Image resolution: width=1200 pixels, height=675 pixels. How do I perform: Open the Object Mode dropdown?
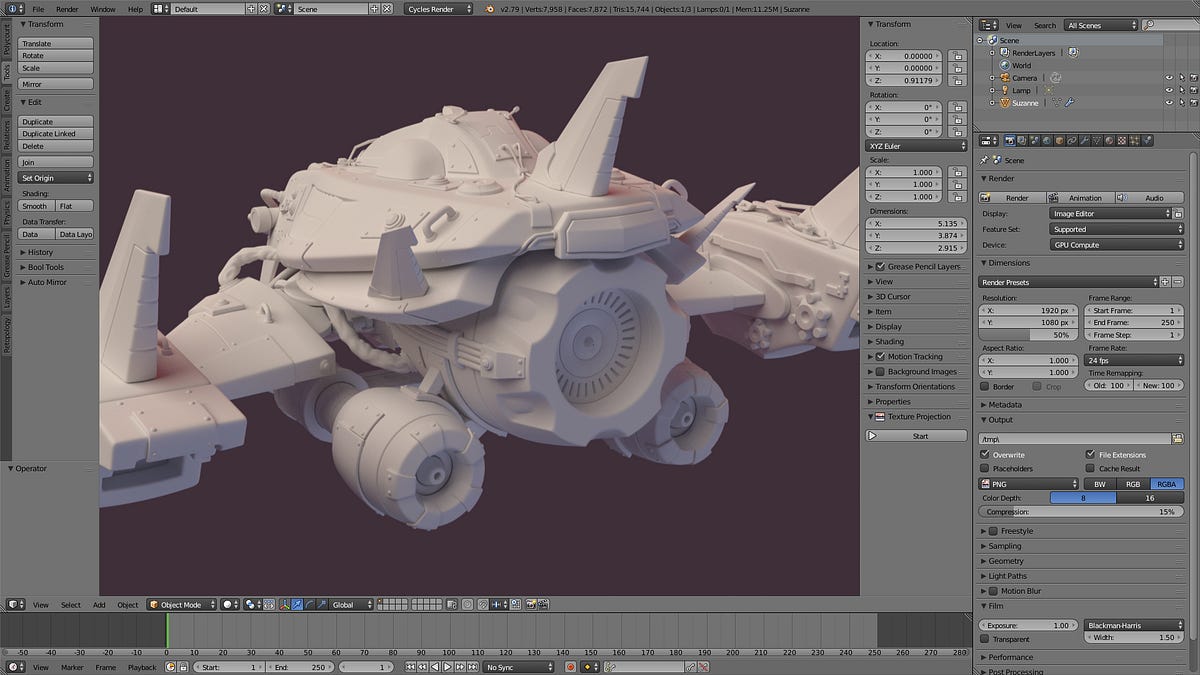pos(182,605)
